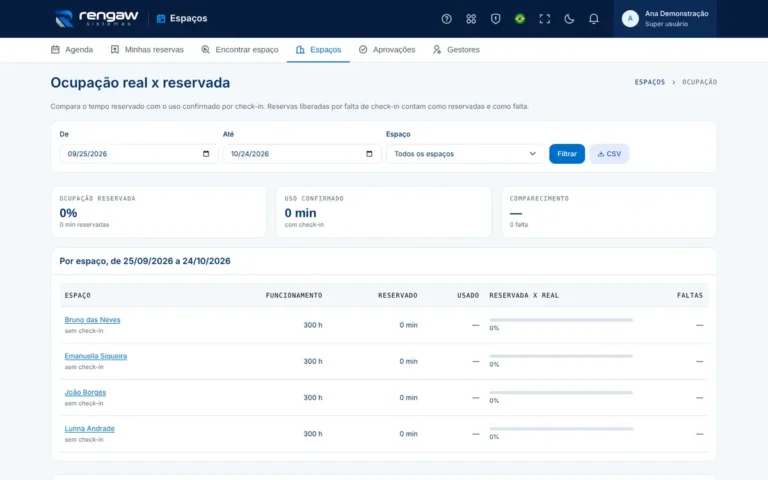Open the help question-mark icon
This screenshot has height=480, width=768.
tap(446, 19)
